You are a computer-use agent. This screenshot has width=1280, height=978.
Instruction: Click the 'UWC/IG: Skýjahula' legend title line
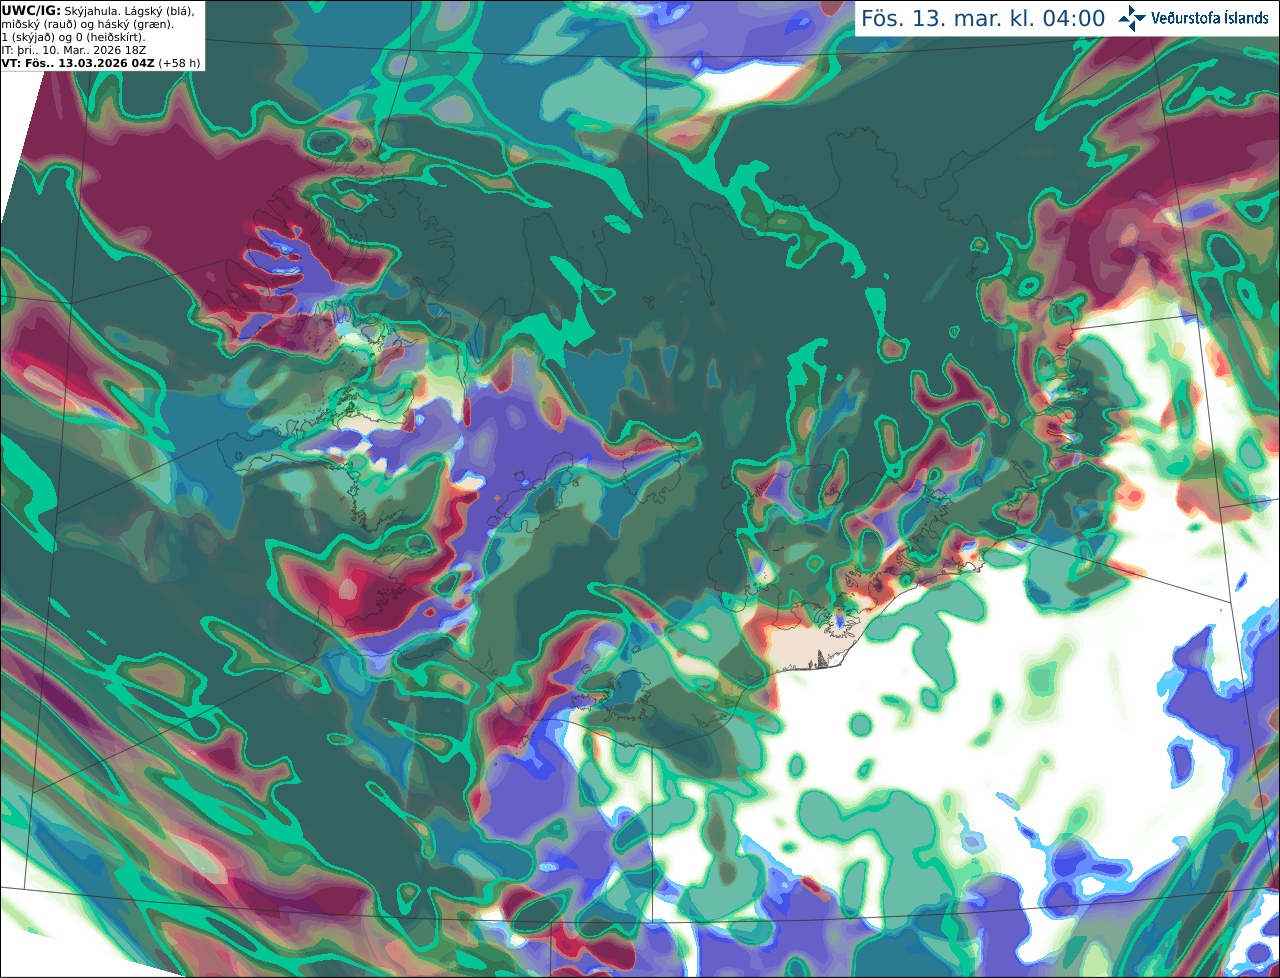tap(98, 11)
